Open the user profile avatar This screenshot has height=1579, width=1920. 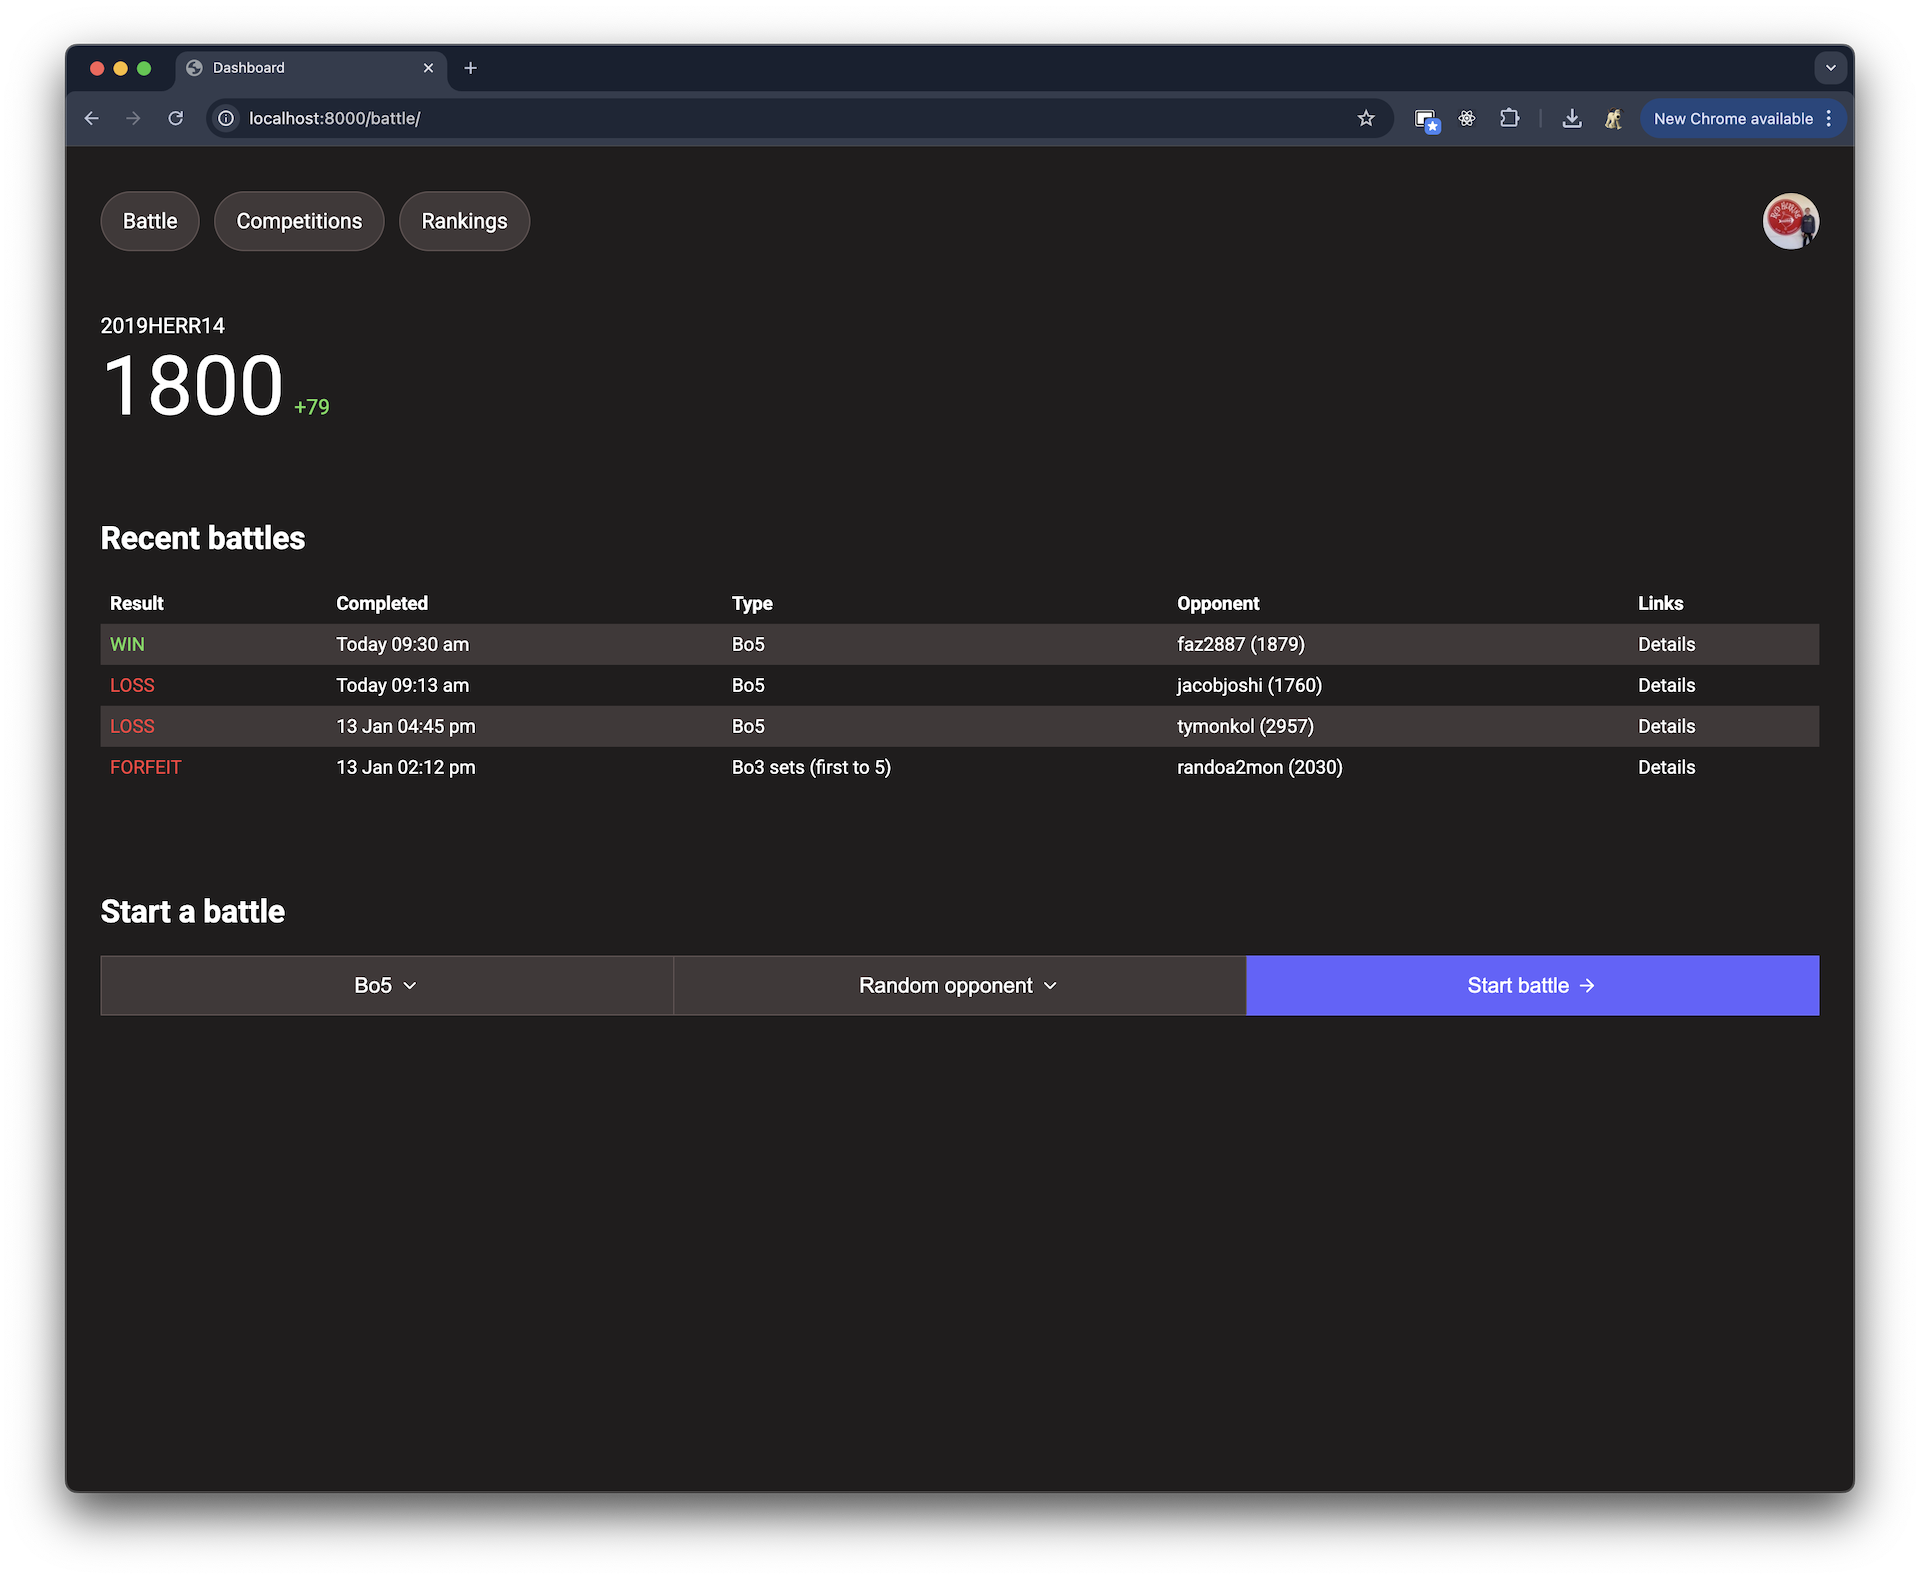(x=1790, y=221)
